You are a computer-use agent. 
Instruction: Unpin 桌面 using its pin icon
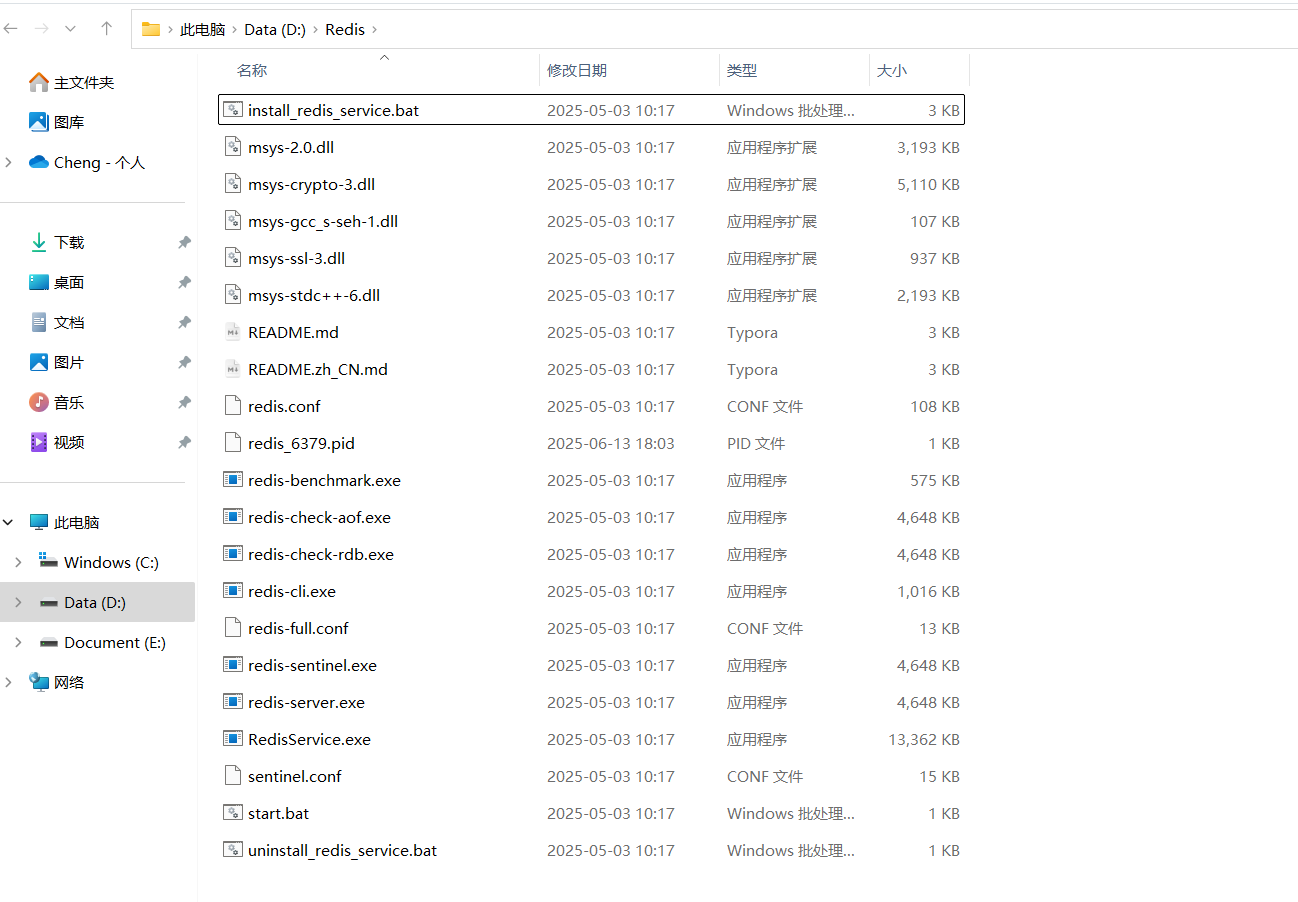click(x=184, y=283)
